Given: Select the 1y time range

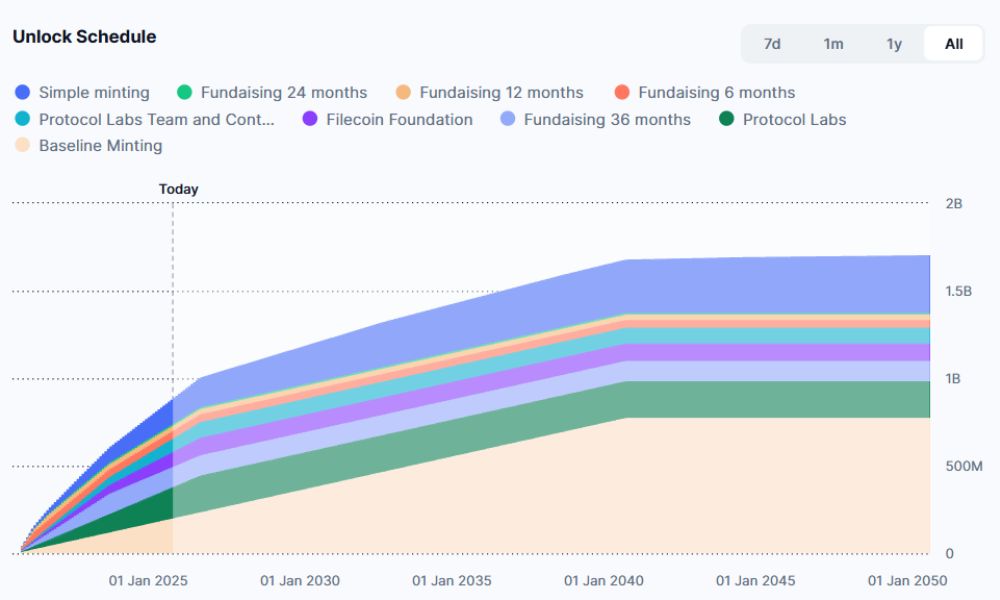Looking at the screenshot, I should point(894,44).
